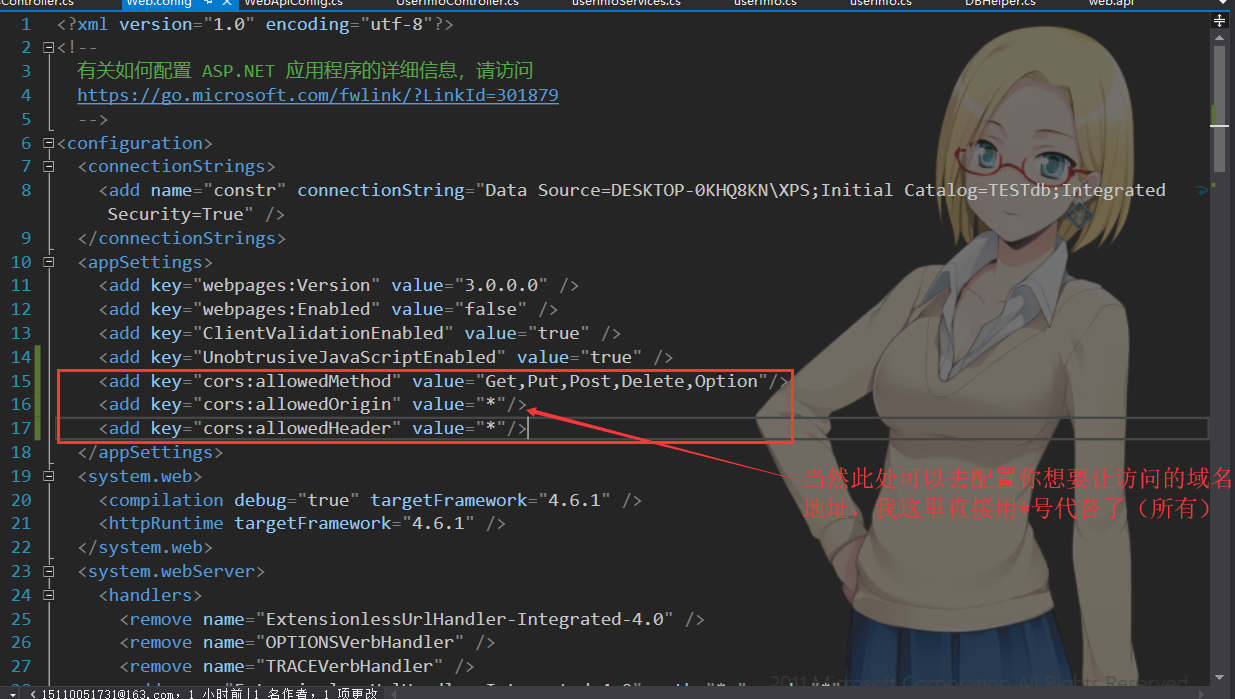Click the vertical scrollbar thumb

pyautogui.click(x=1220, y=107)
